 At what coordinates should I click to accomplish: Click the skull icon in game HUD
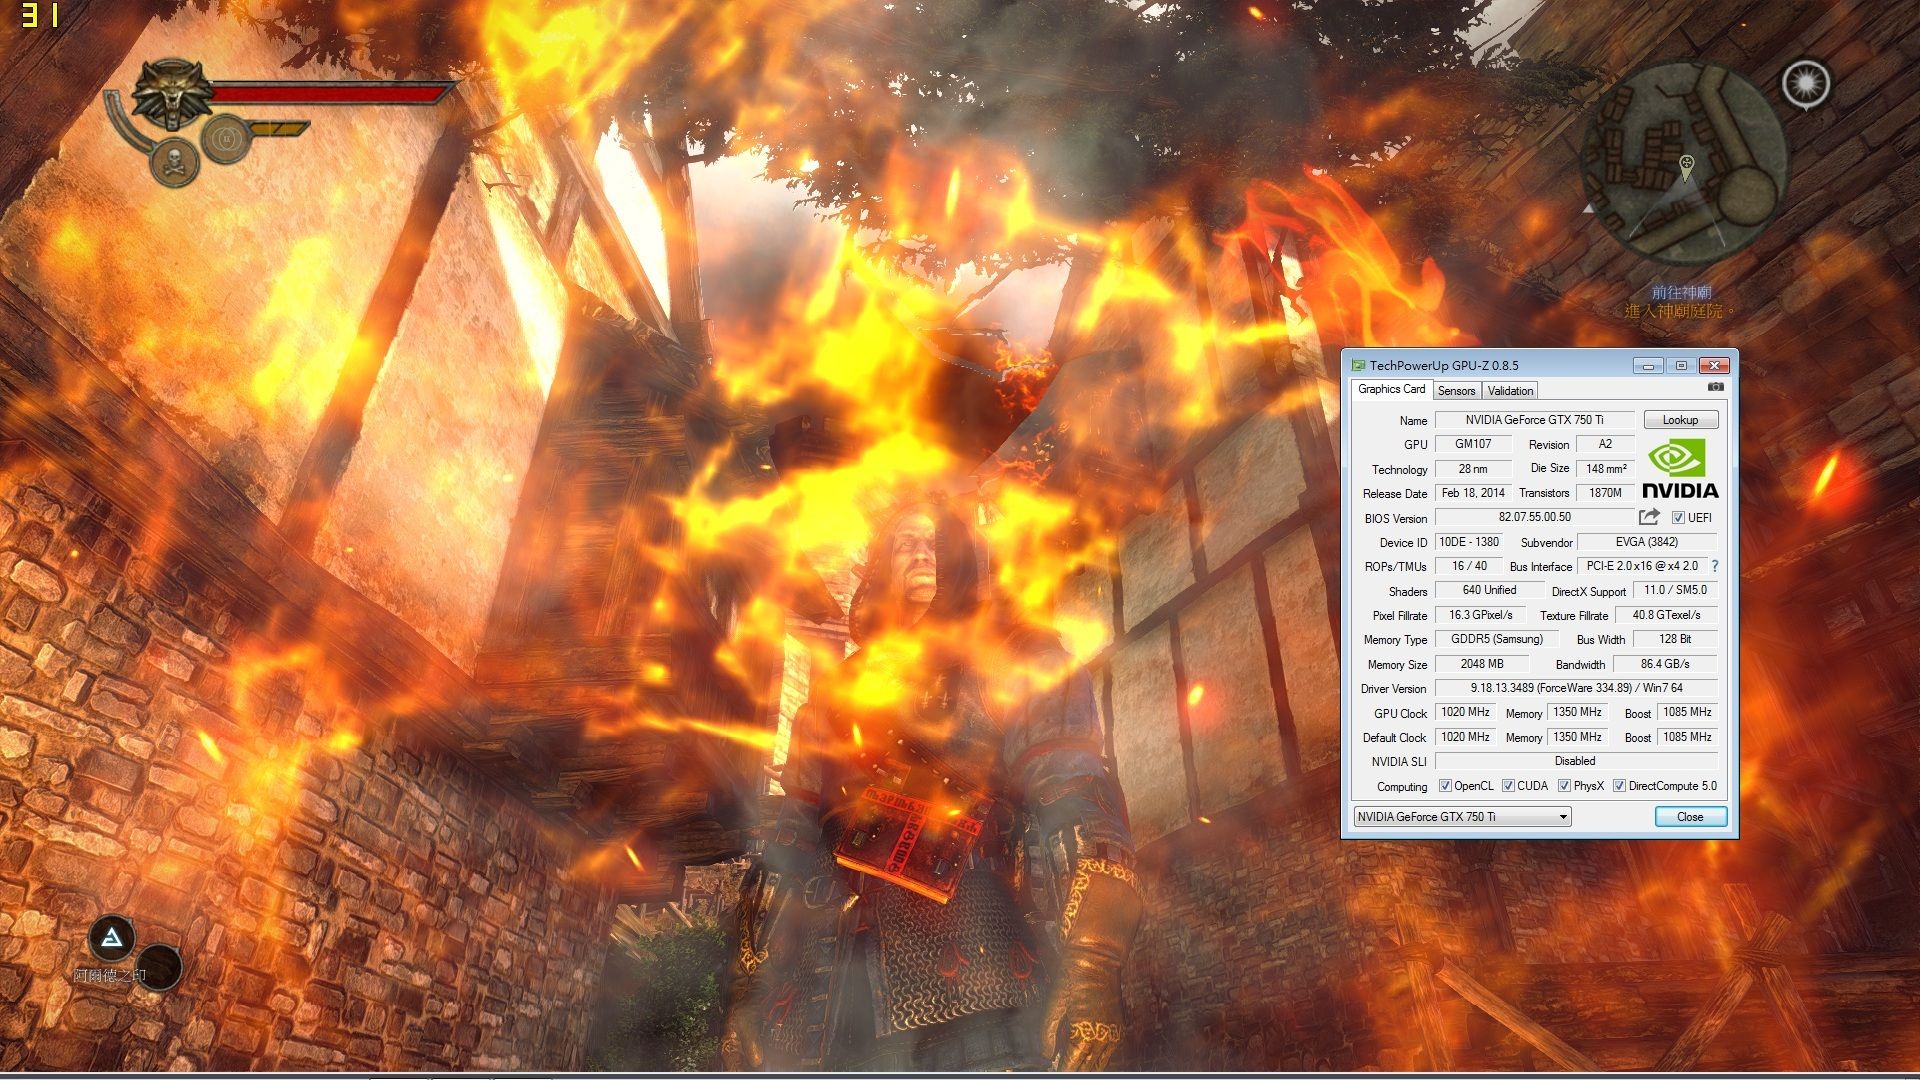pyautogui.click(x=175, y=162)
